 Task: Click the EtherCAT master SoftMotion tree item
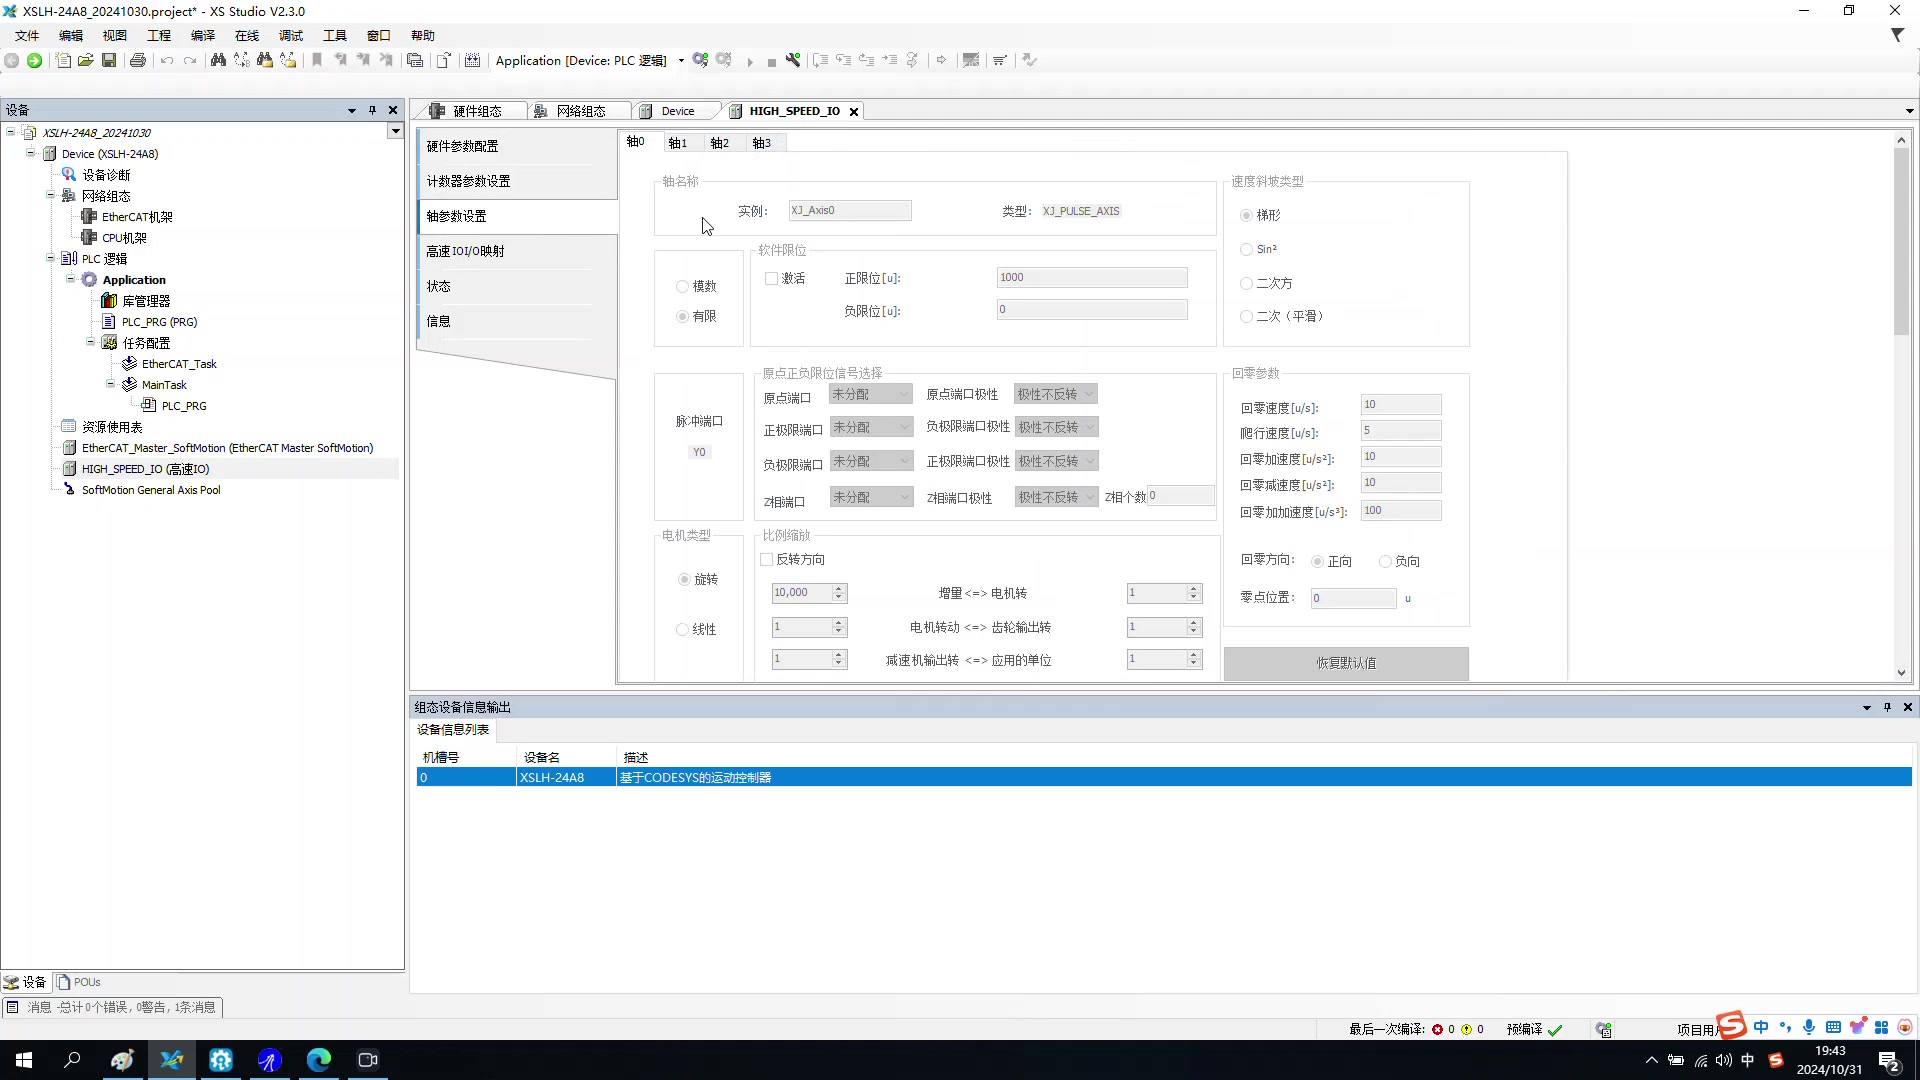click(227, 448)
